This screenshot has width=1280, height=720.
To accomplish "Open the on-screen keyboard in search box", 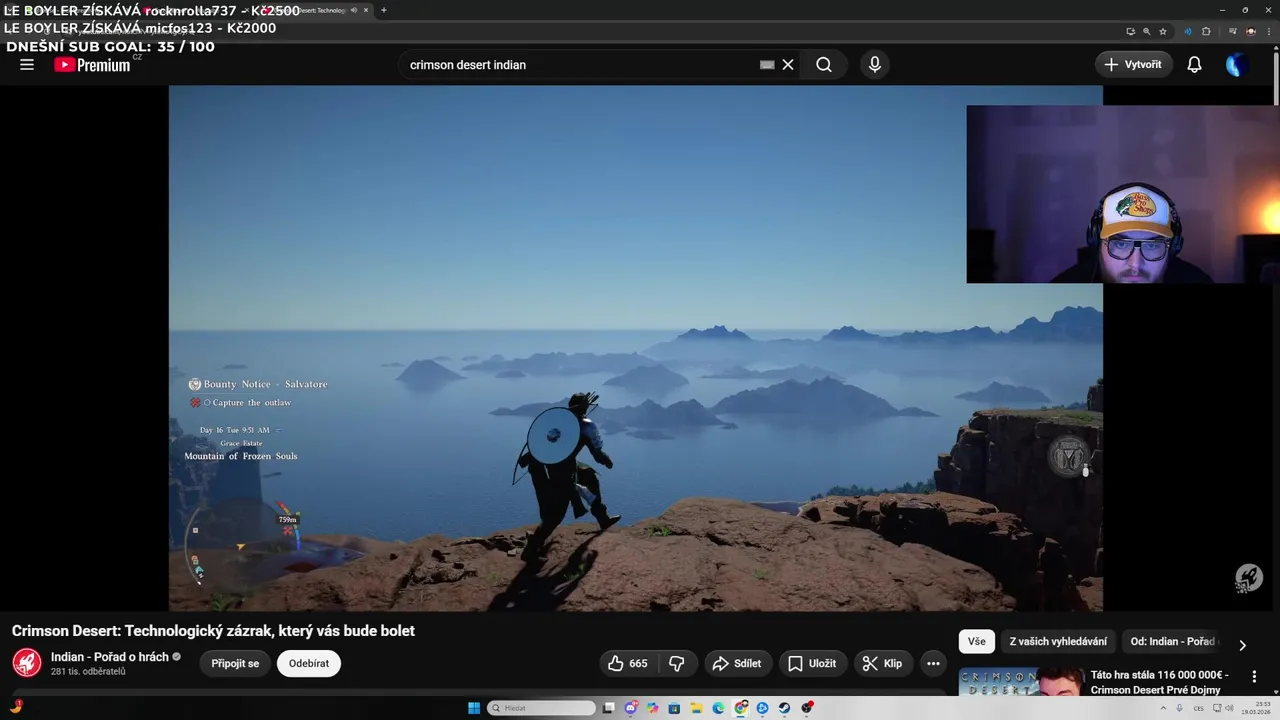I will pyautogui.click(x=767, y=64).
